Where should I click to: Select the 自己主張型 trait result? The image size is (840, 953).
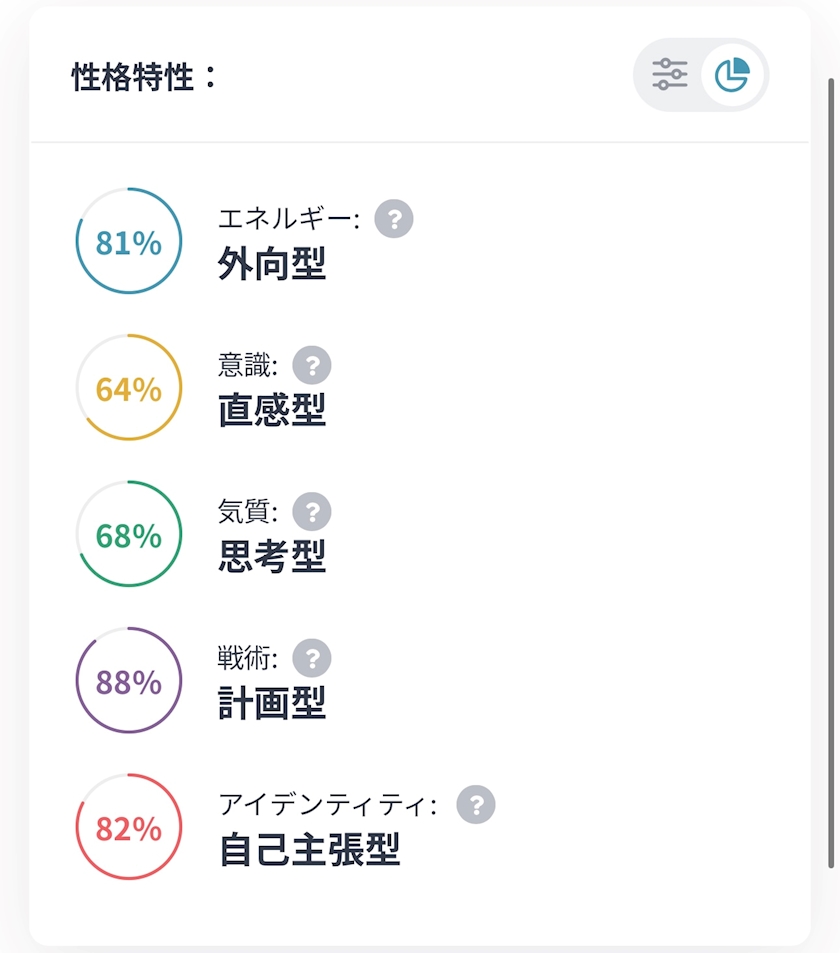click(309, 850)
